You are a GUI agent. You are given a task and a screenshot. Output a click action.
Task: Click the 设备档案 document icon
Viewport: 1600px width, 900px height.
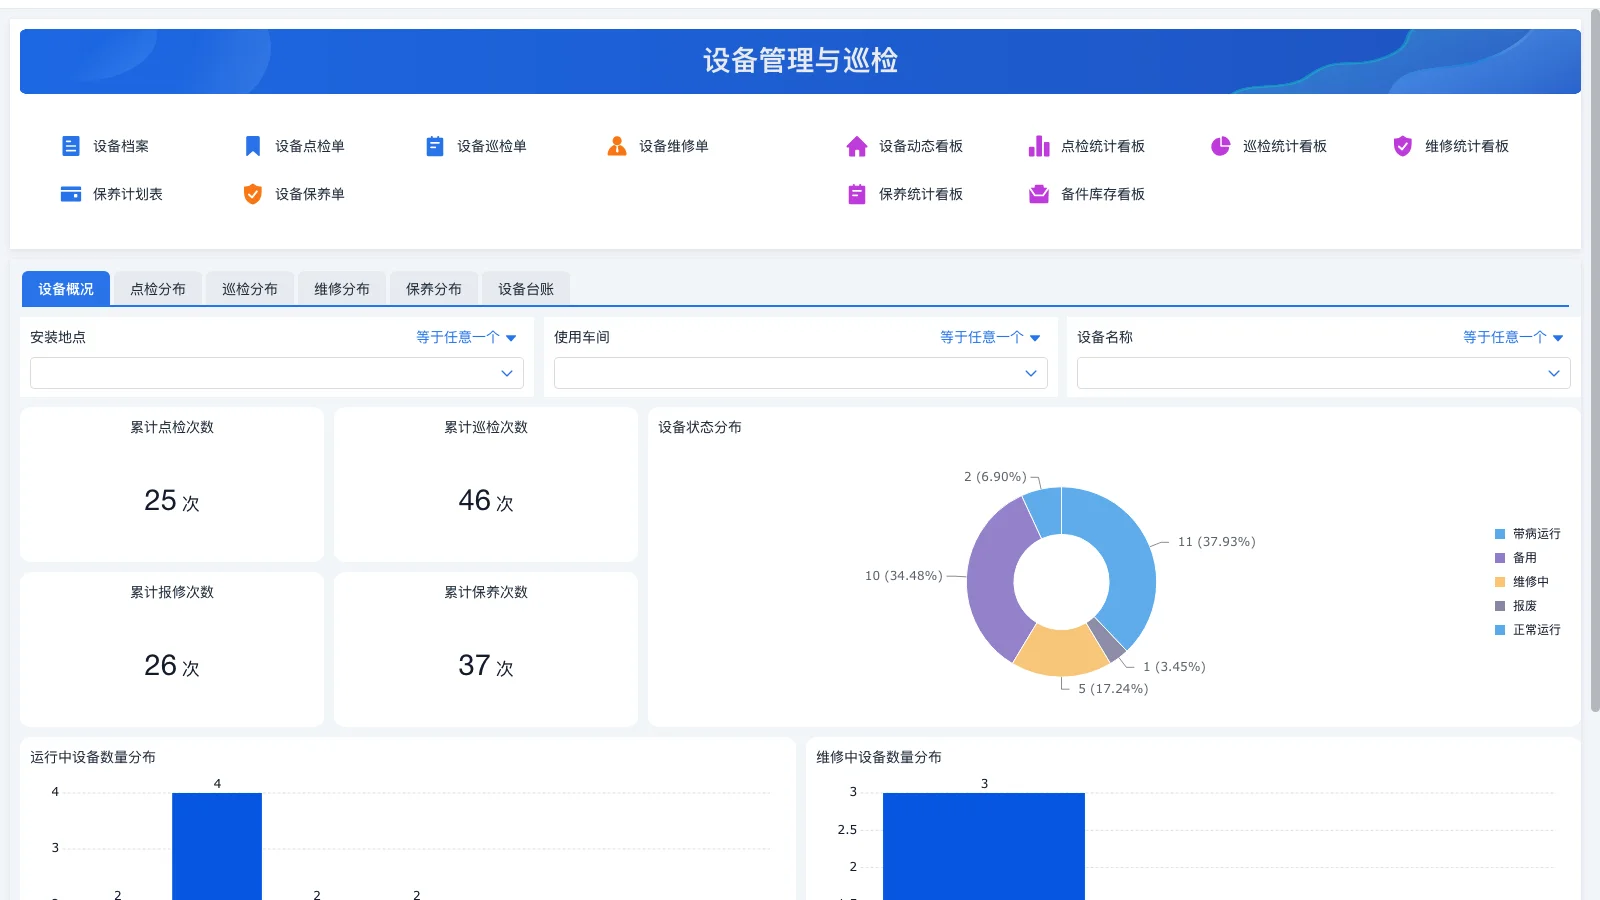click(x=71, y=146)
